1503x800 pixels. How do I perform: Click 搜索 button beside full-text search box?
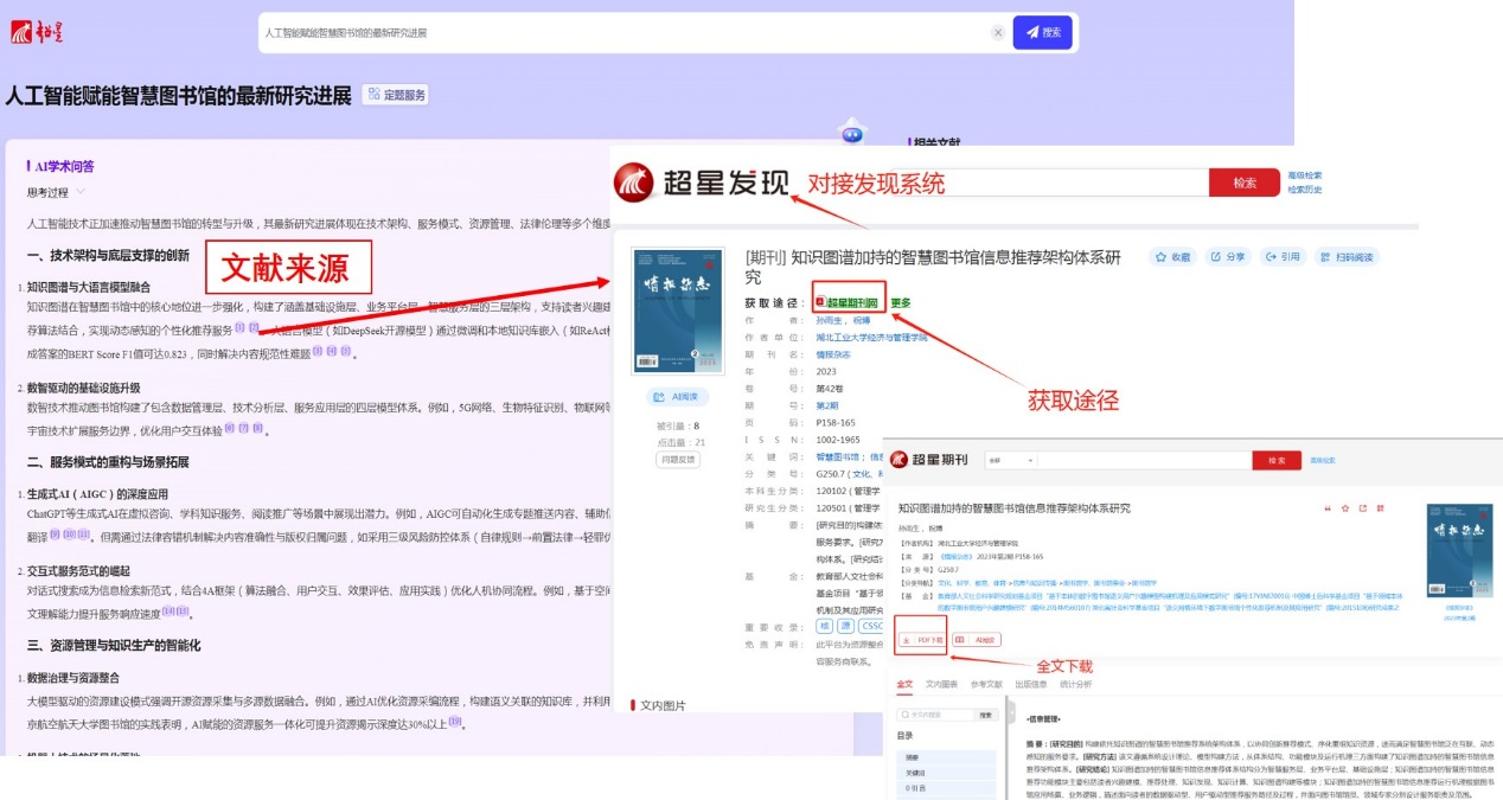tap(986, 715)
